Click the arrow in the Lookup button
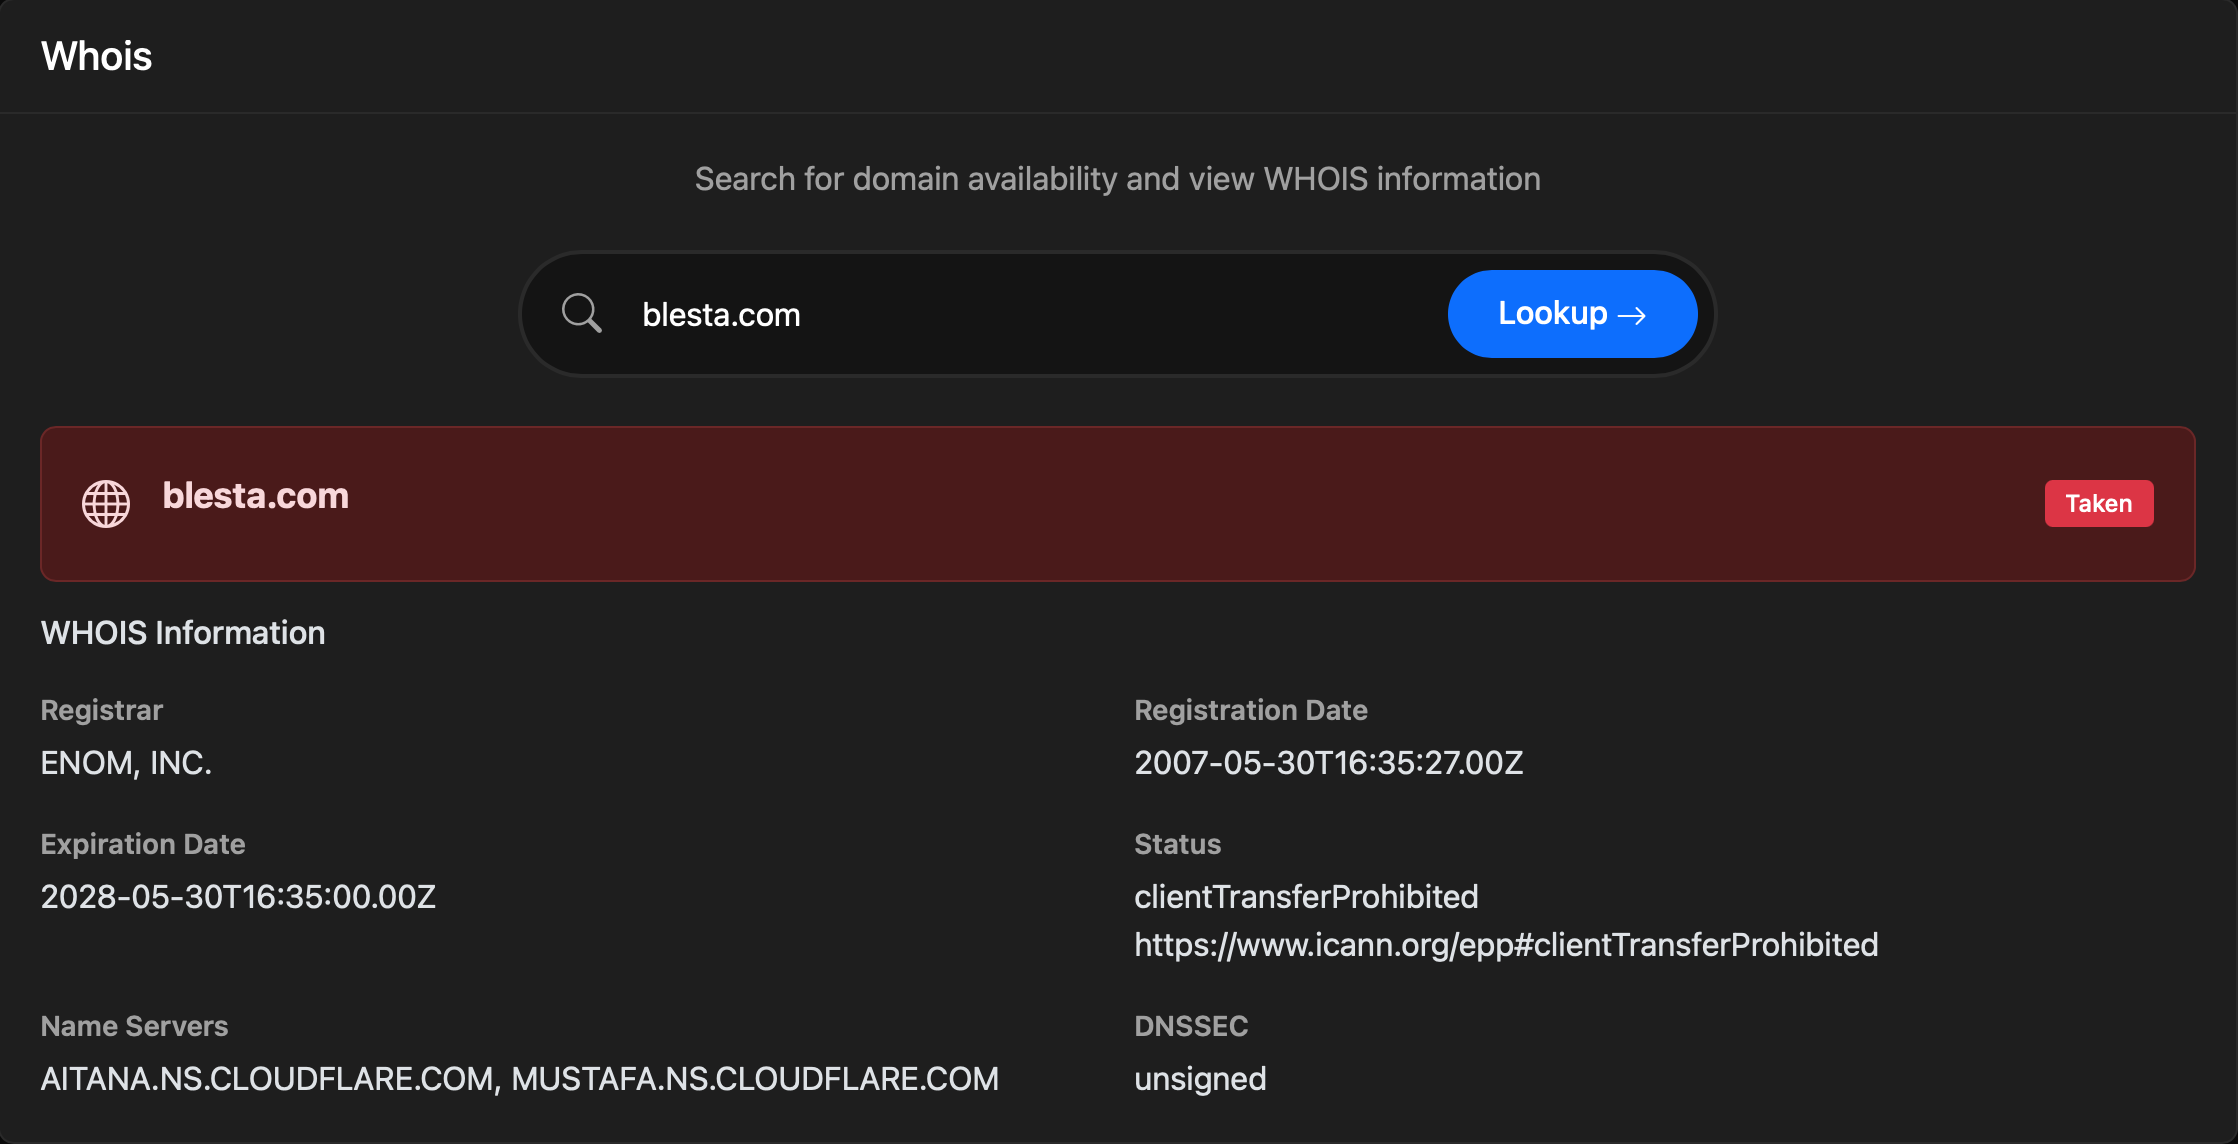Screen dimensions: 2238x1144 [1632, 315]
